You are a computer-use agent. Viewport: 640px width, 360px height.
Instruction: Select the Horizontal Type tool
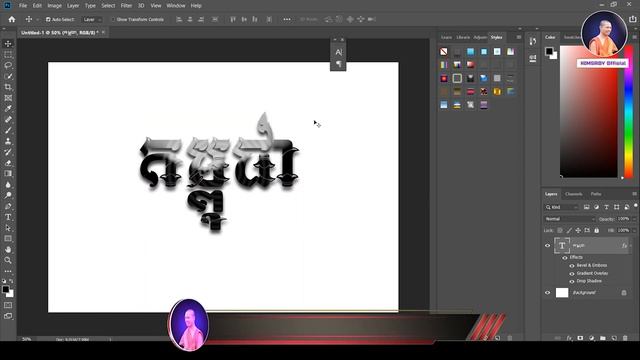coord(8,217)
